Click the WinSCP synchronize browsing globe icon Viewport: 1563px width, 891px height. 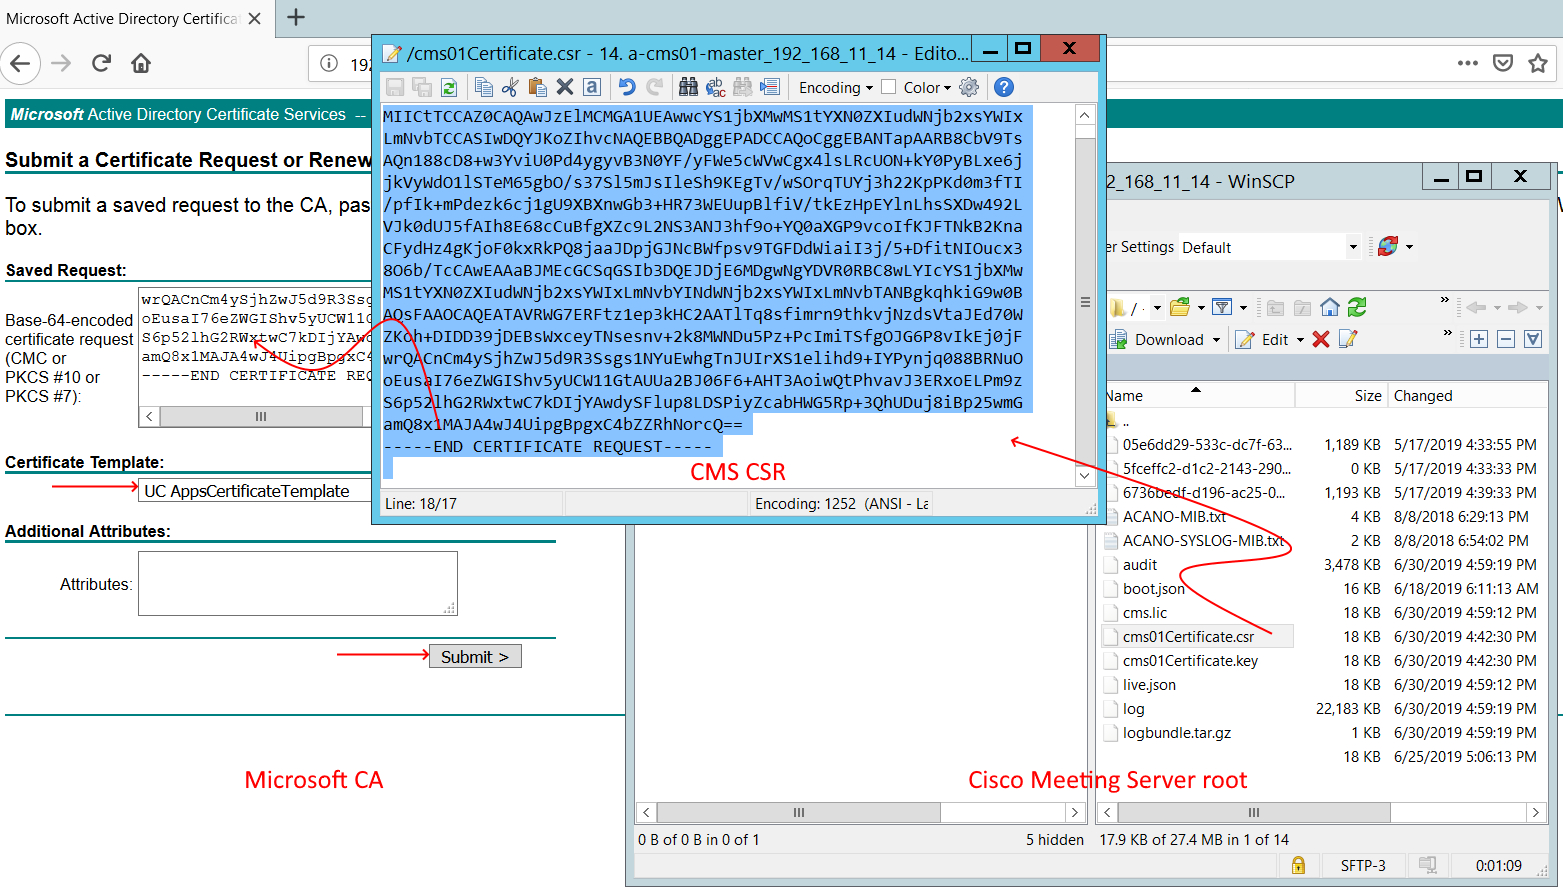tap(1388, 246)
